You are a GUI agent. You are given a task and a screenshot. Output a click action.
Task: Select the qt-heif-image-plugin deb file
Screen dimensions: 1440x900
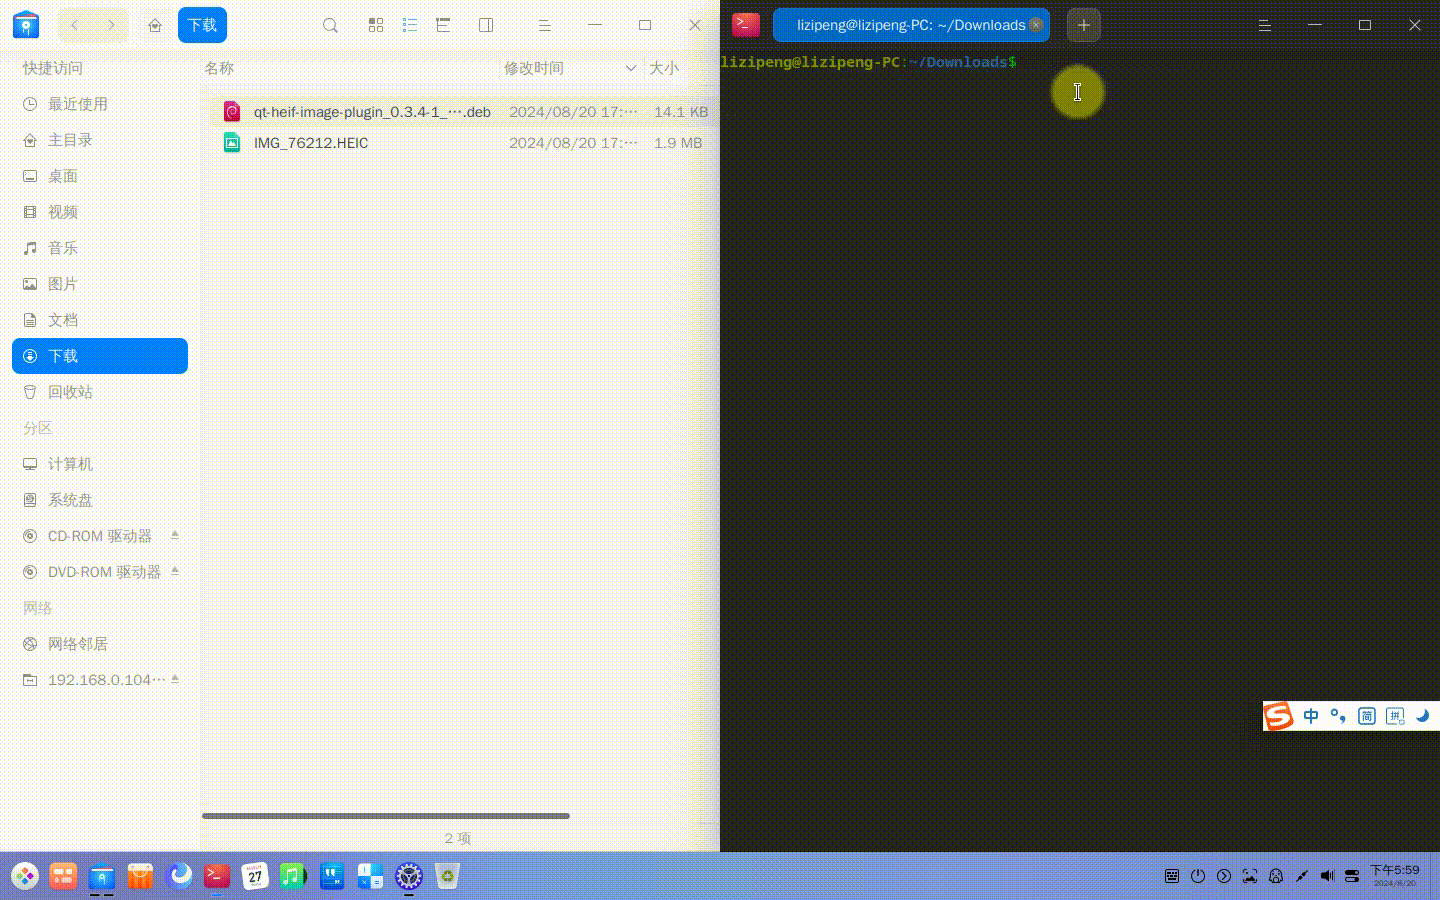point(461,112)
